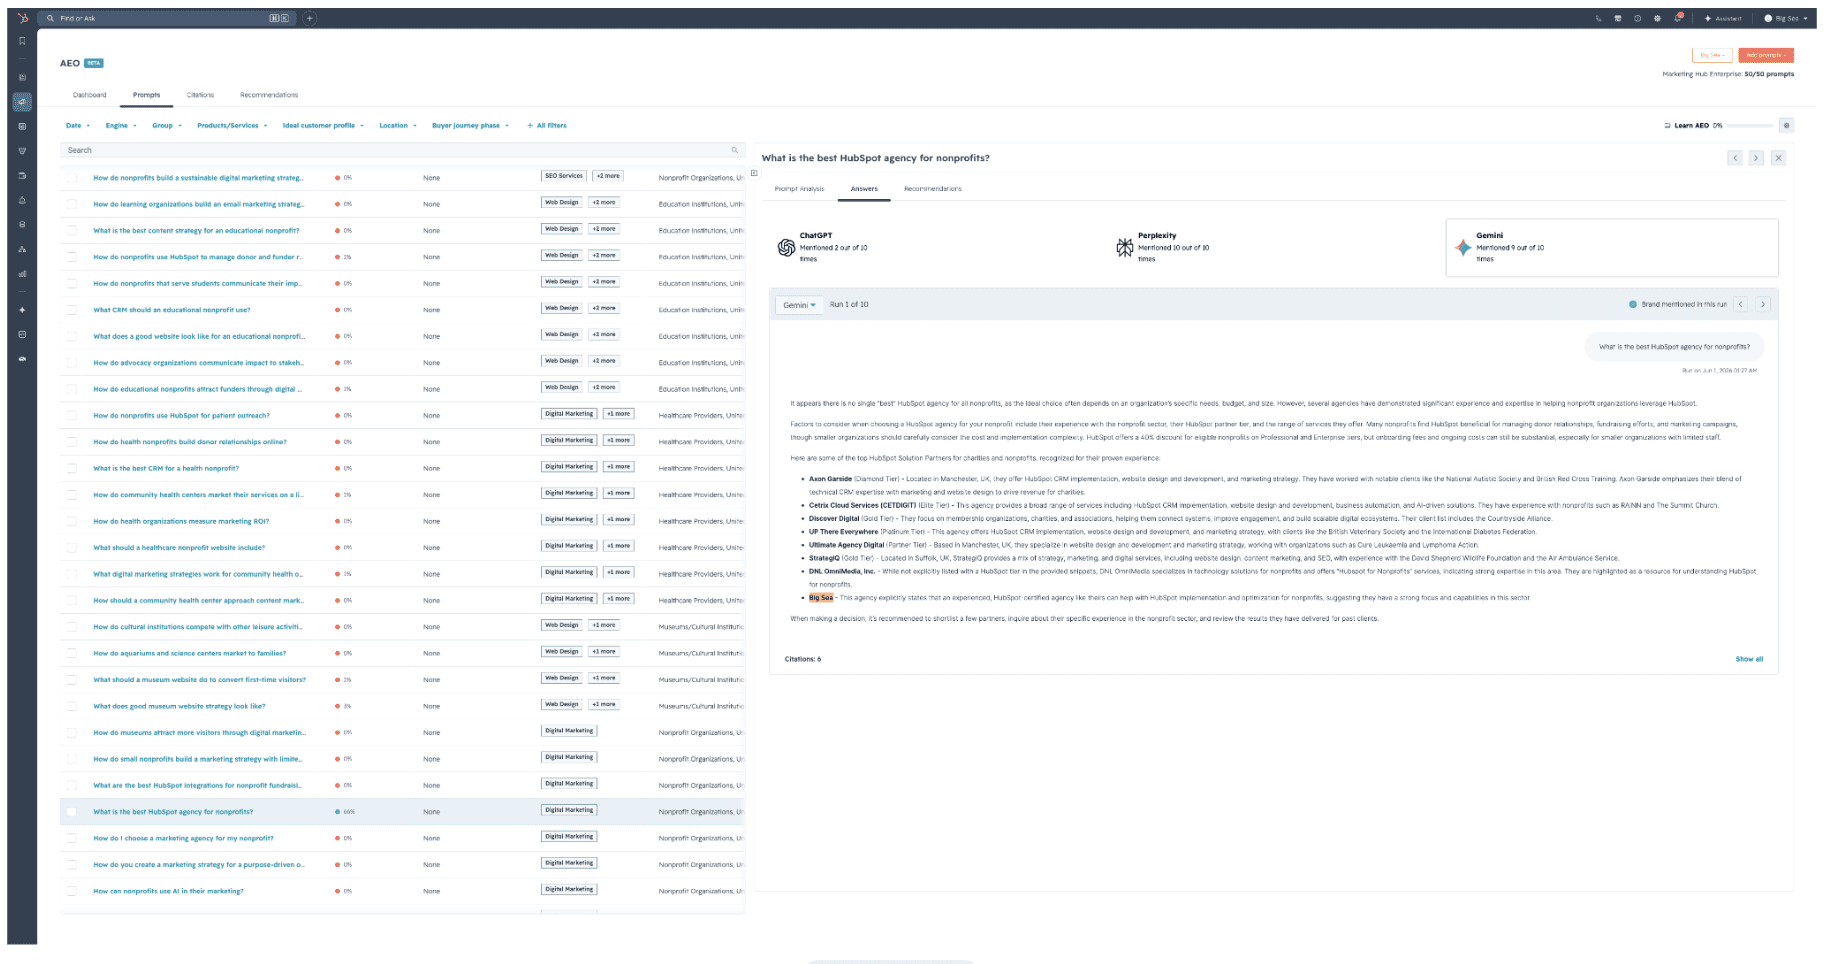Click '+2 more' tag in SEO Services row
This screenshot has width=1824, height=964.
click(x=607, y=176)
